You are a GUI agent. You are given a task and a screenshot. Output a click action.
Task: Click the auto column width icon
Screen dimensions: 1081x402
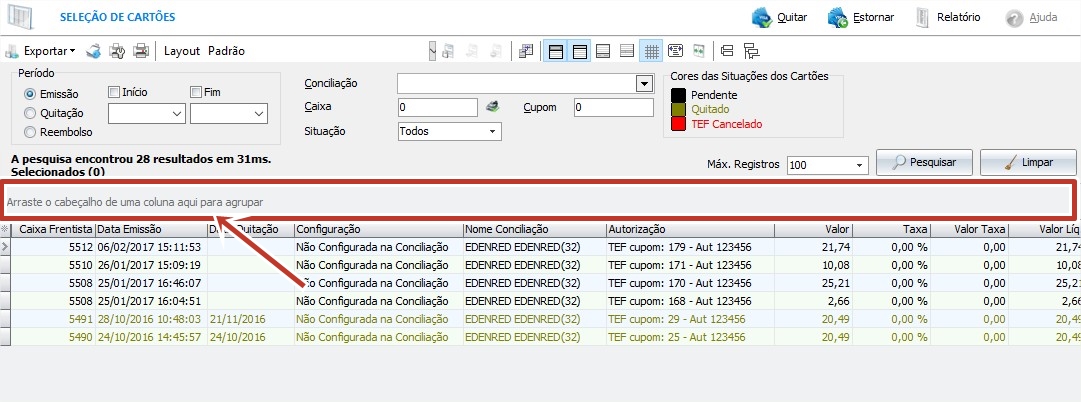click(x=676, y=51)
